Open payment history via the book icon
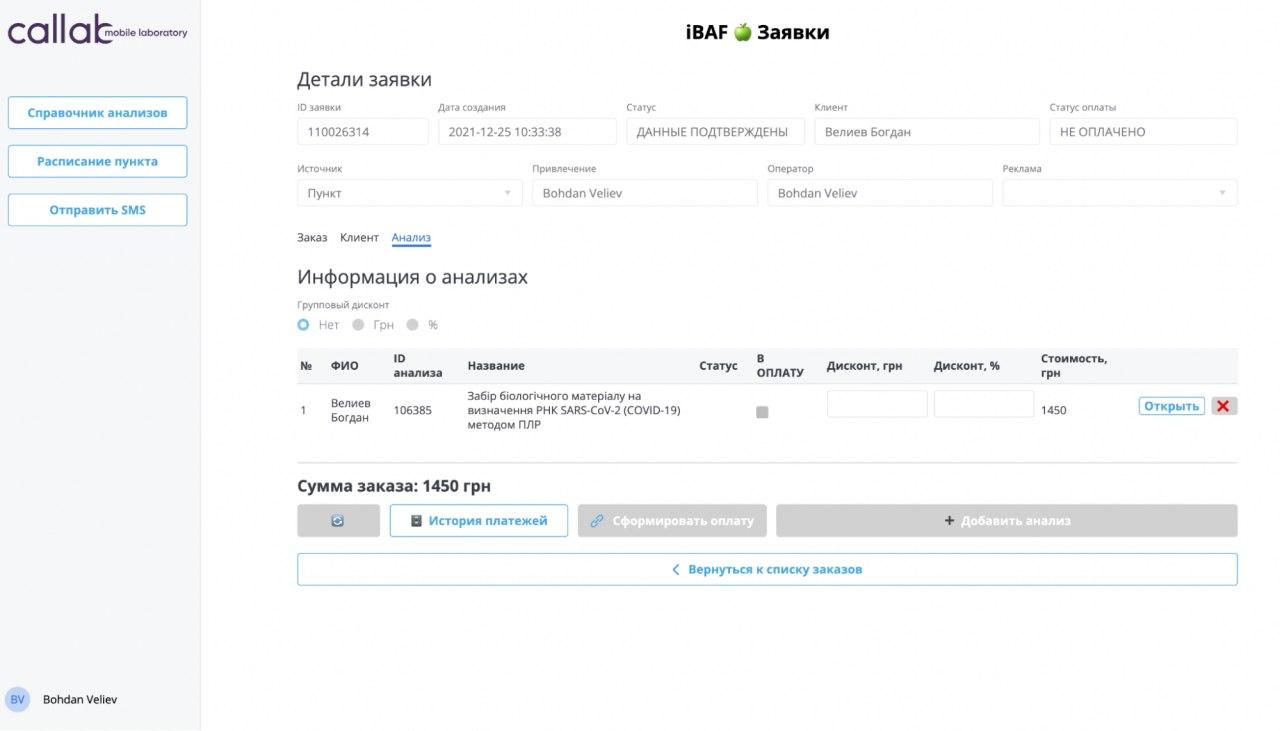The width and height of the screenshot is (1280, 731). pyautogui.click(x=416, y=521)
